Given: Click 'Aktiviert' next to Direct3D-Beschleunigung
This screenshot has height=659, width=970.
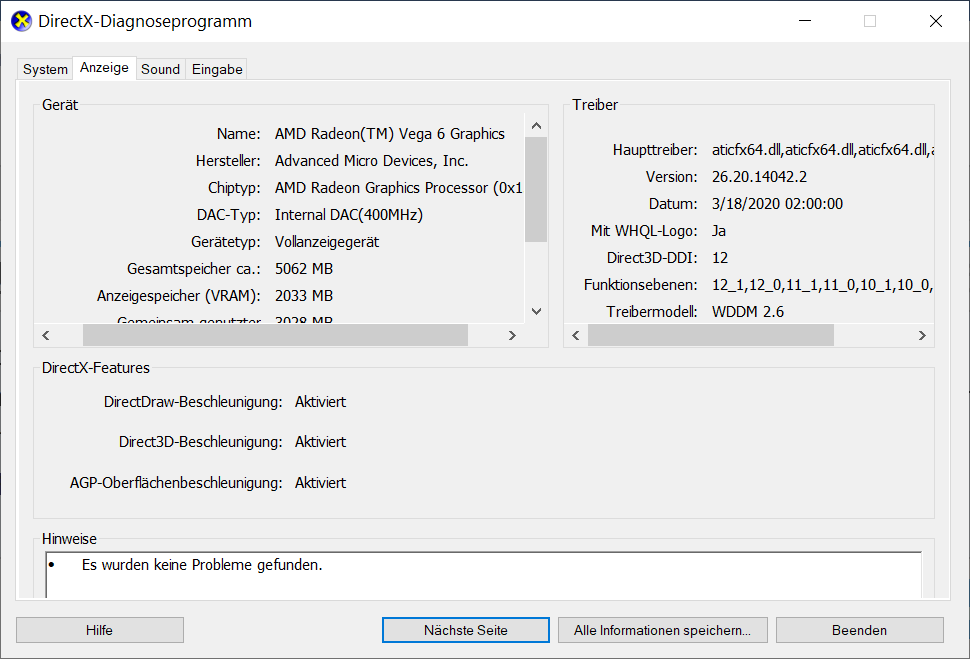Looking at the screenshot, I should tap(320, 442).
